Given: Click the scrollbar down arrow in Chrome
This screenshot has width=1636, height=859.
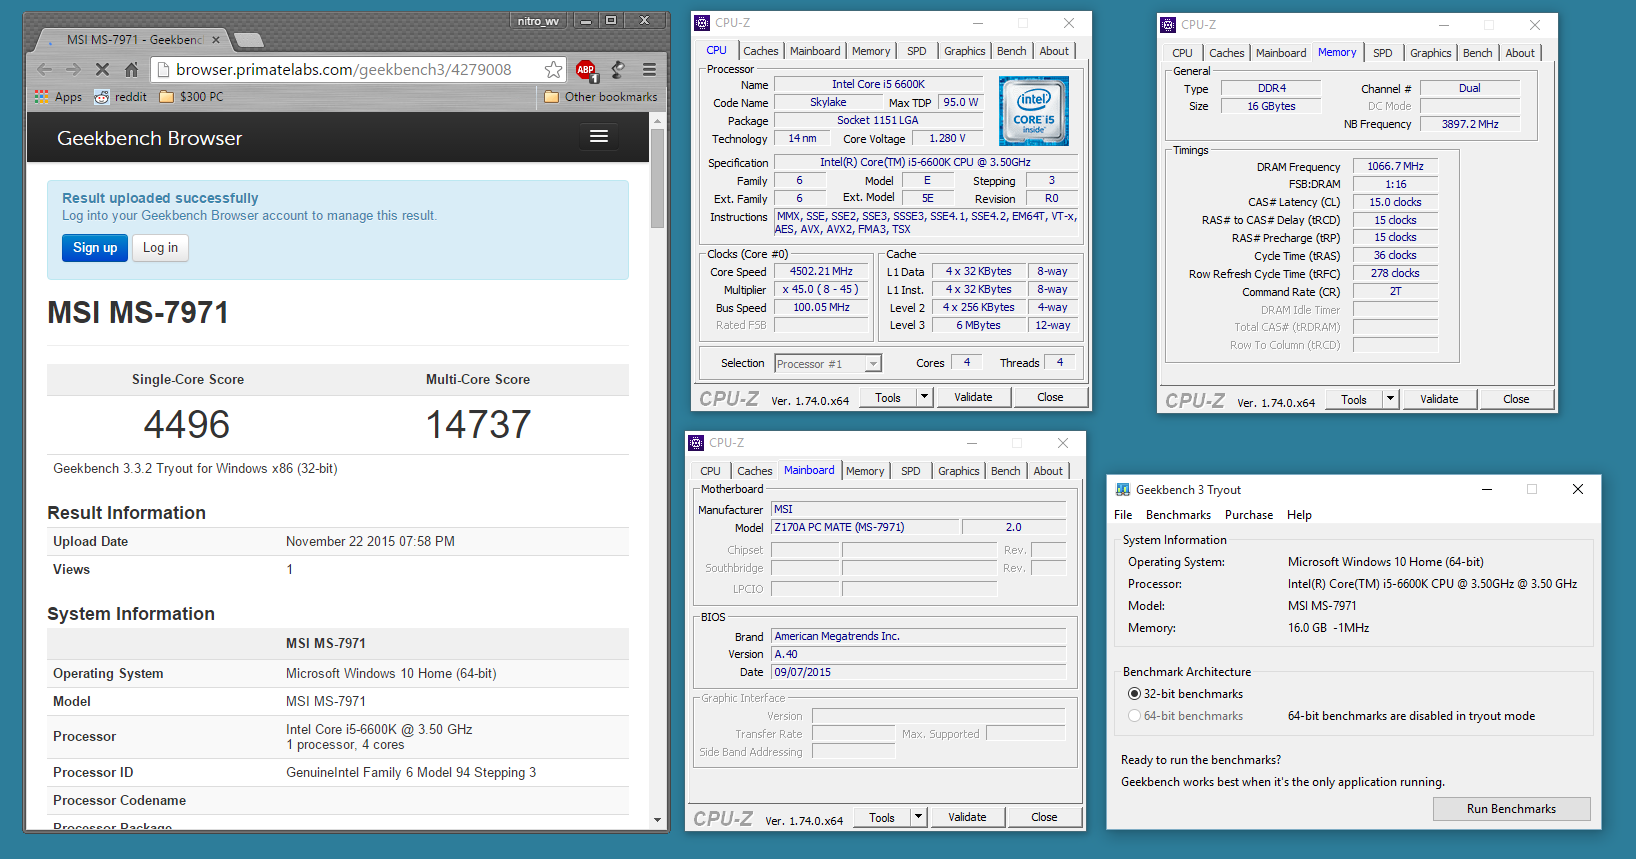Looking at the screenshot, I should pyautogui.click(x=657, y=820).
